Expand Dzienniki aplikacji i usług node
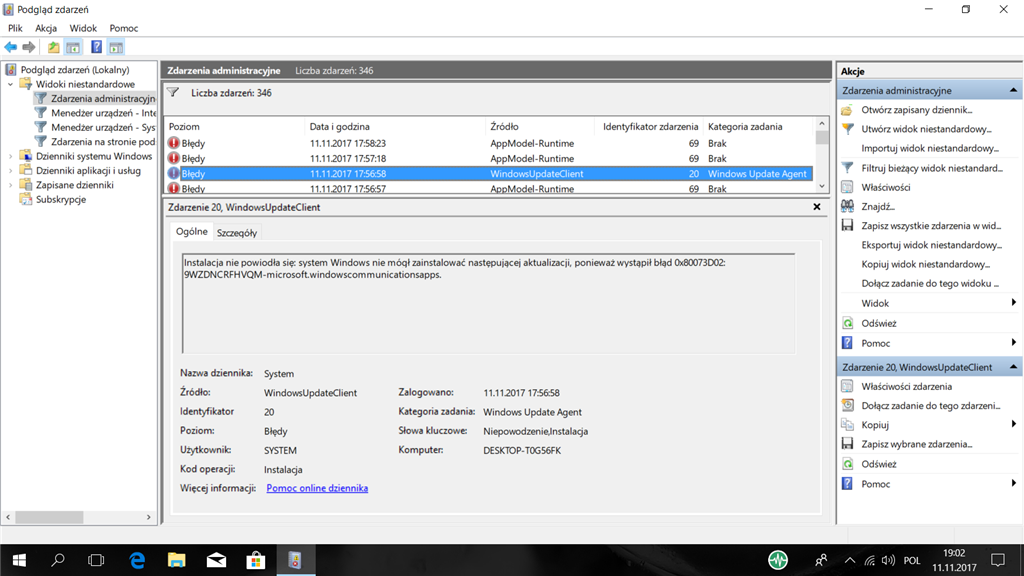The image size is (1024, 576). pos(10,170)
